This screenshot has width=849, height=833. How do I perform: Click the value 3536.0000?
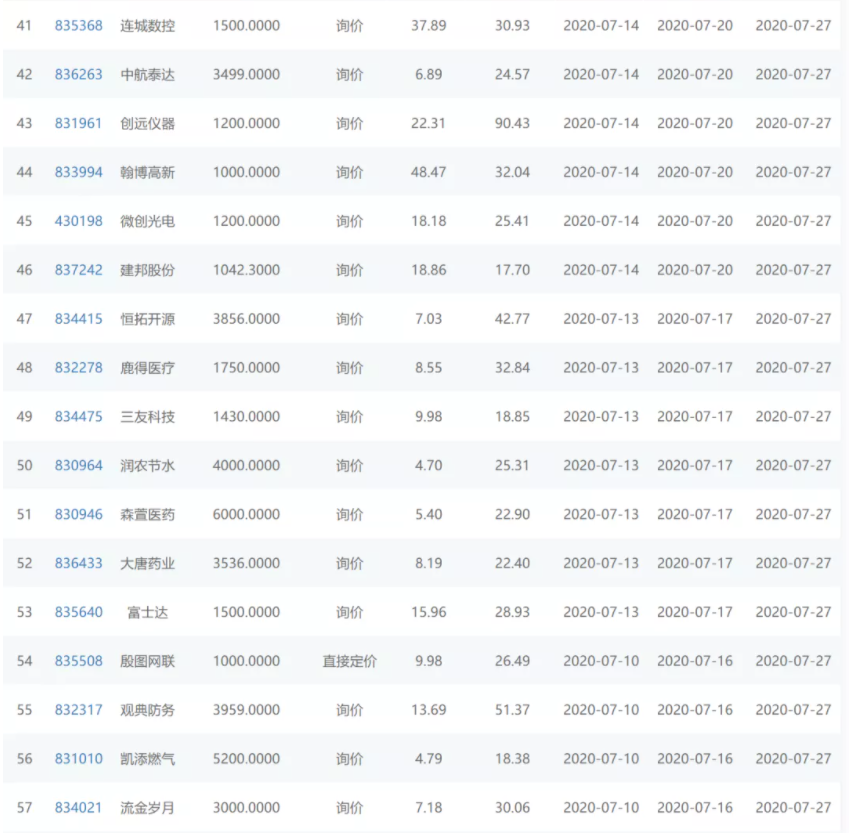[246, 563]
